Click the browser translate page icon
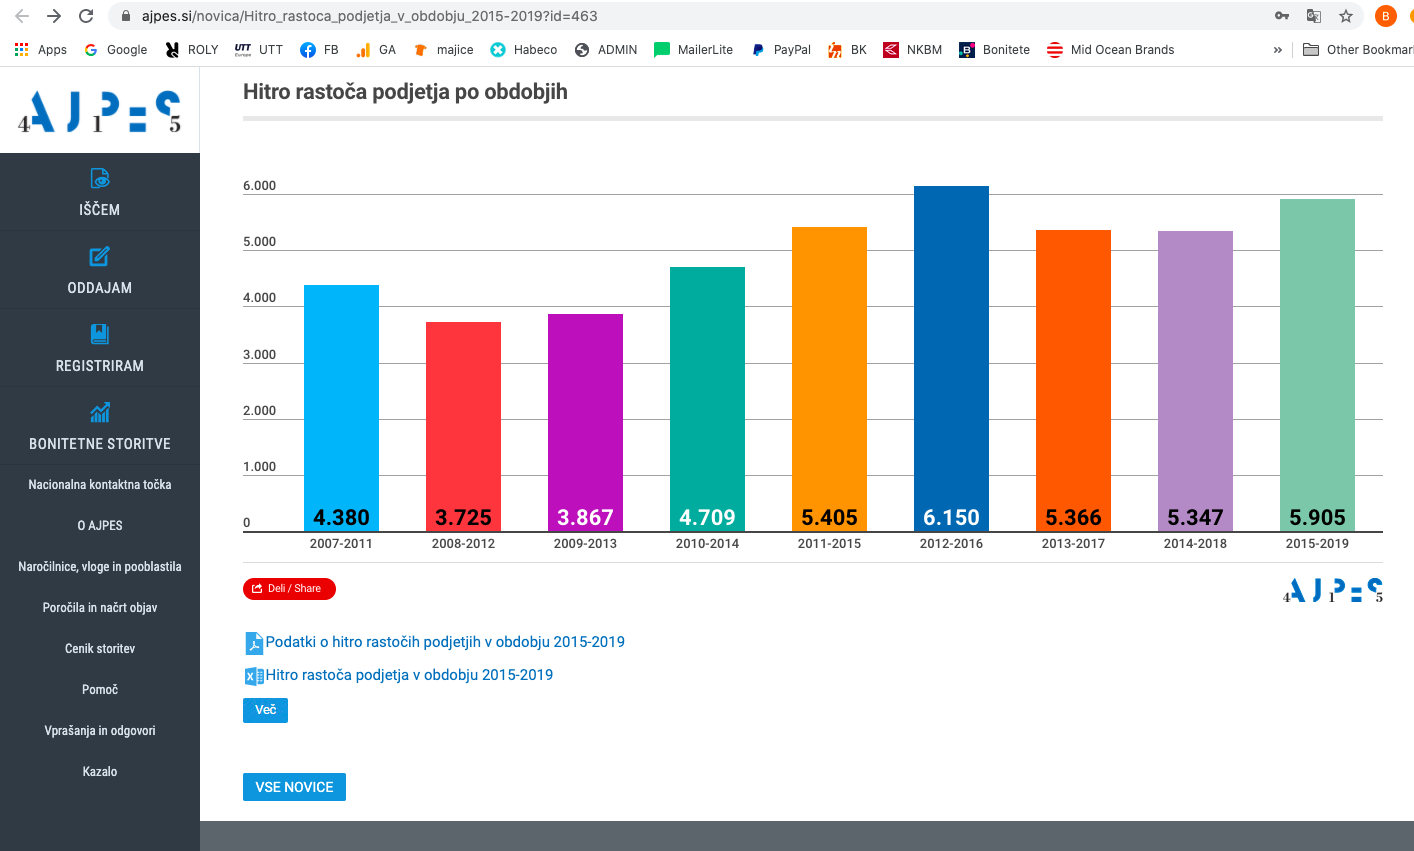 pos(1314,16)
